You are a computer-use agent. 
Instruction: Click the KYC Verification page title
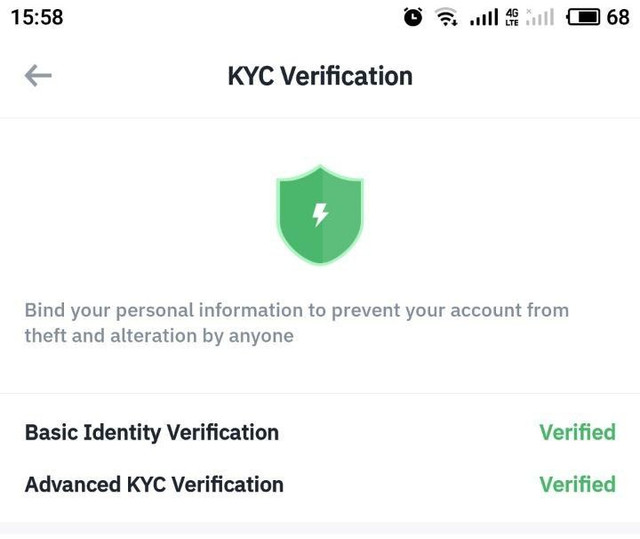click(320, 76)
